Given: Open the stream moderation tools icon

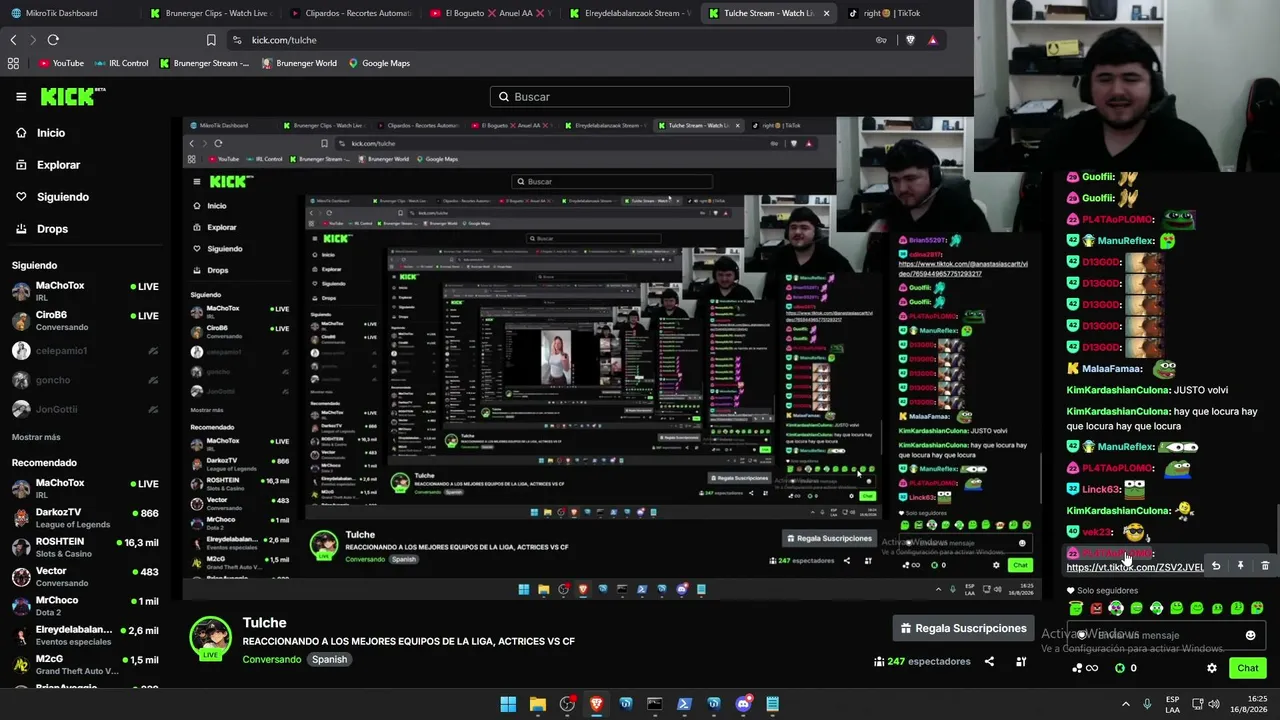Looking at the screenshot, I should coord(1021,661).
